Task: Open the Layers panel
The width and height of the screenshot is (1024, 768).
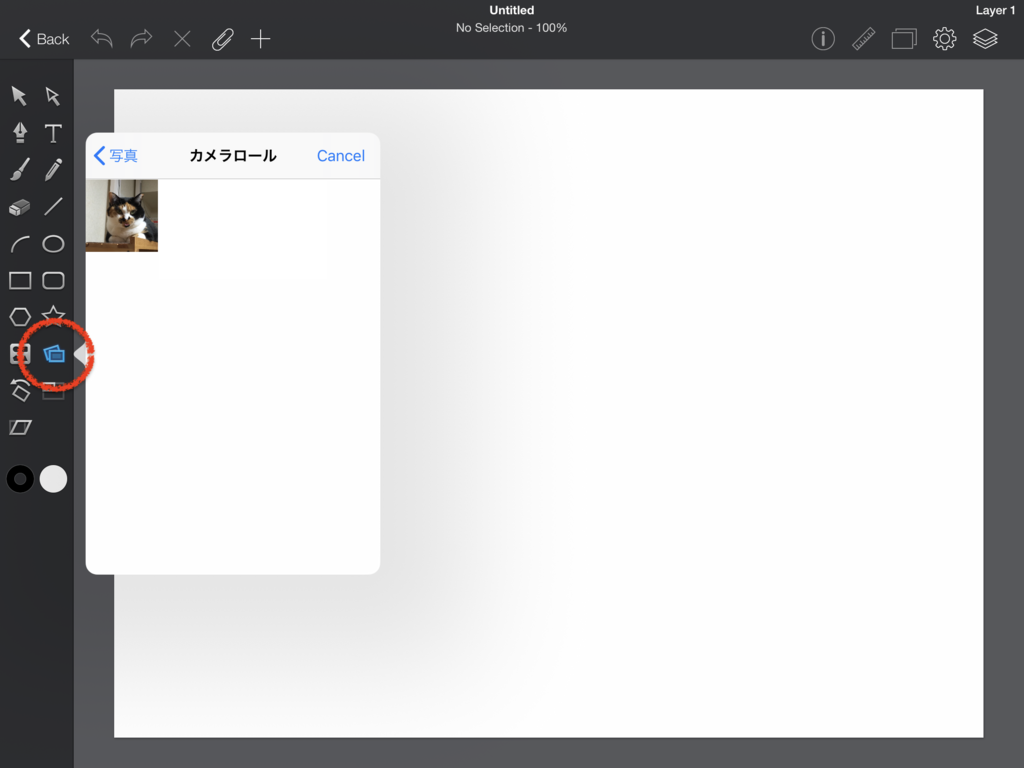Action: [x=985, y=39]
